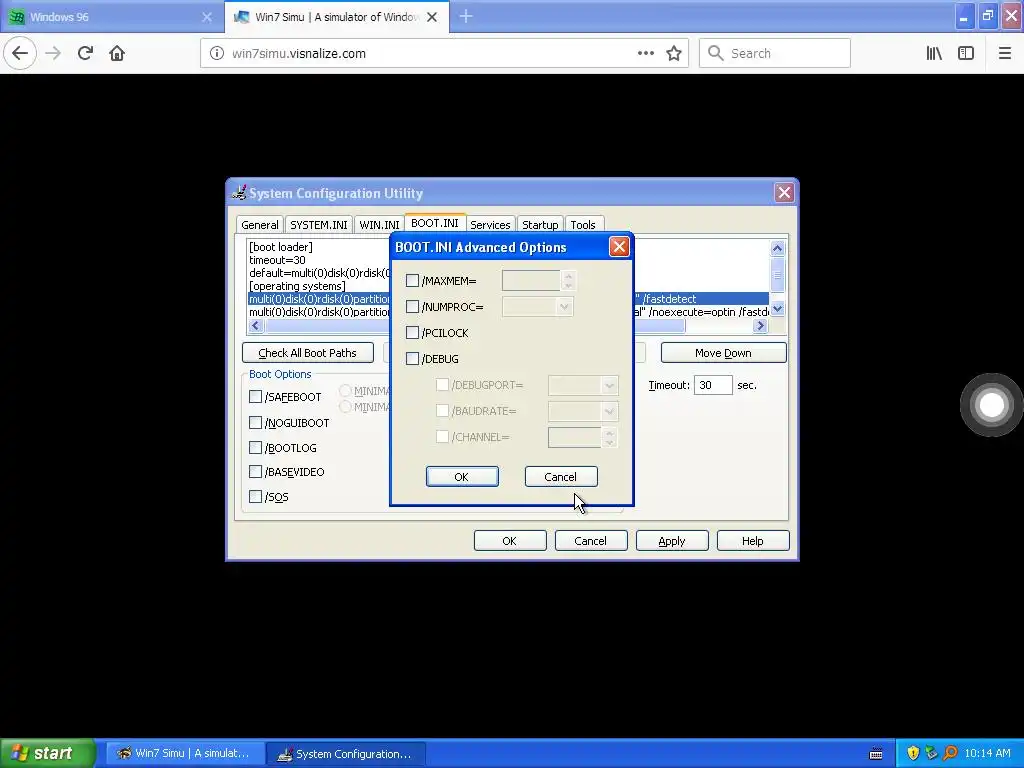The image size is (1024, 768).
Task: Confirm Advanced Options with OK
Action: coord(462,477)
